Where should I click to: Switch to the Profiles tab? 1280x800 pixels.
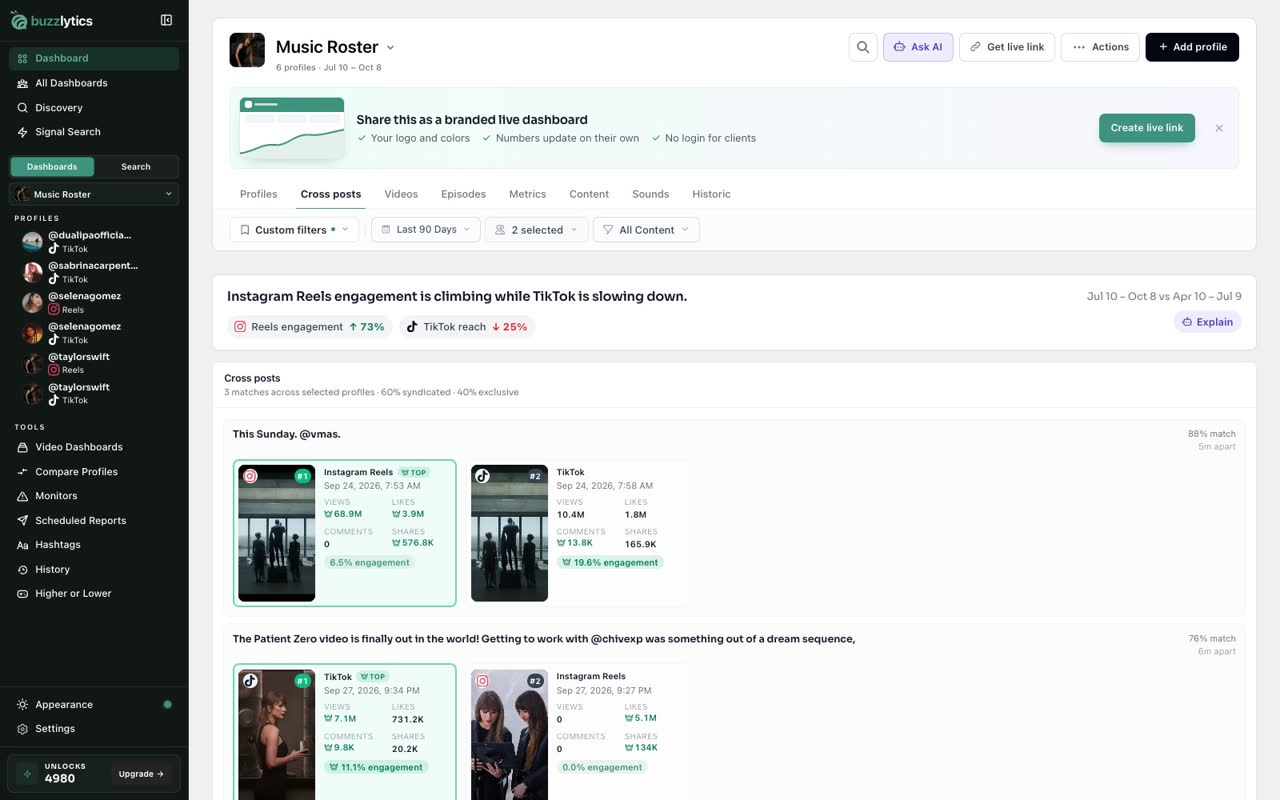[x=259, y=194]
